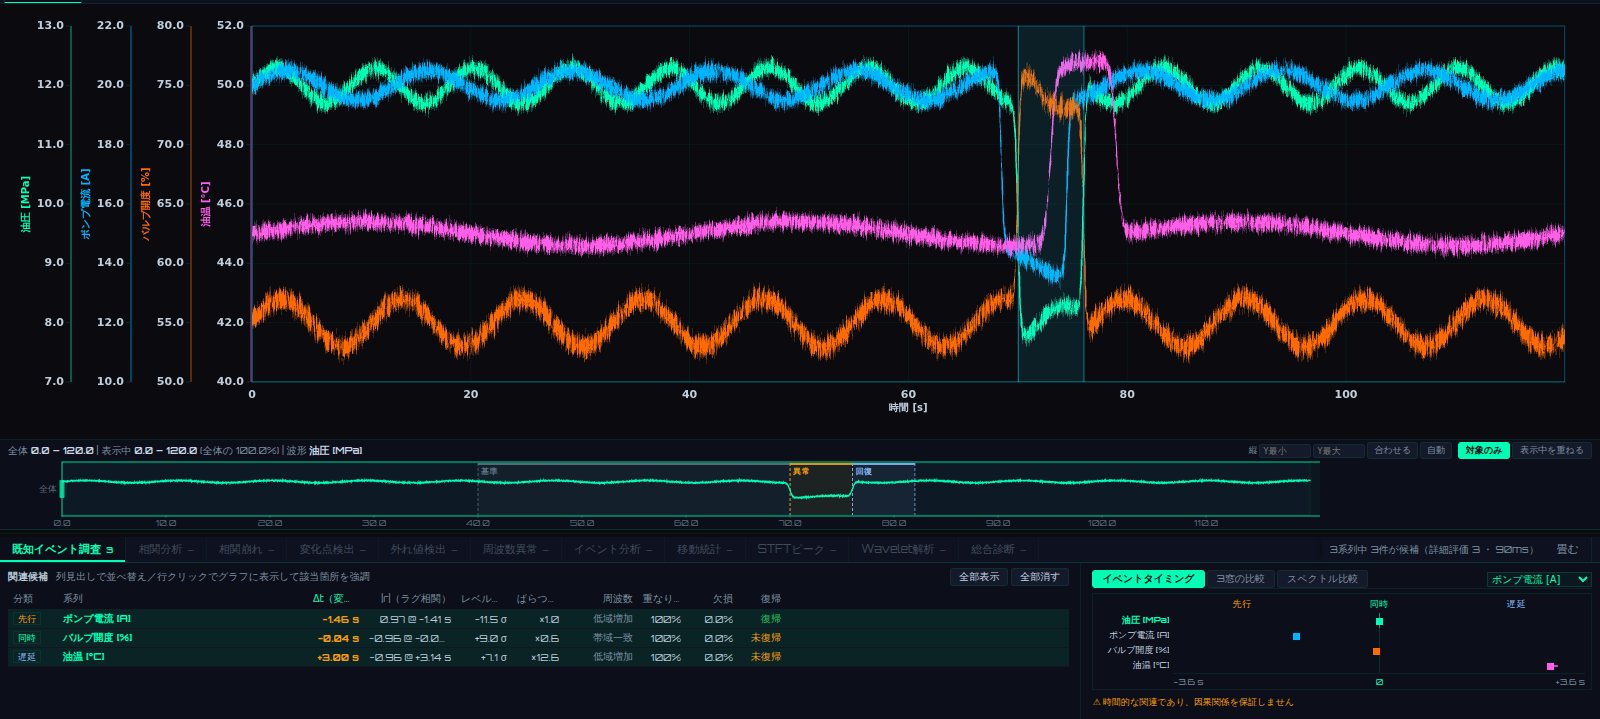Select the ポンプ電流 [A] candidate row
This screenshot has width=1600, height=719.
538,619
